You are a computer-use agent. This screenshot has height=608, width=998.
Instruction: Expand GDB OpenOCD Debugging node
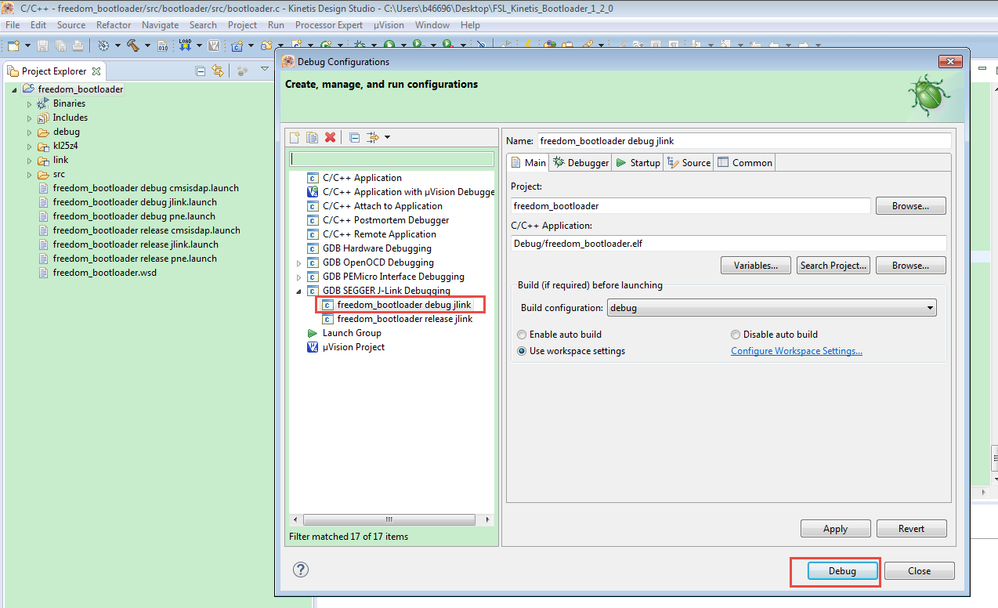coord(299,263)
